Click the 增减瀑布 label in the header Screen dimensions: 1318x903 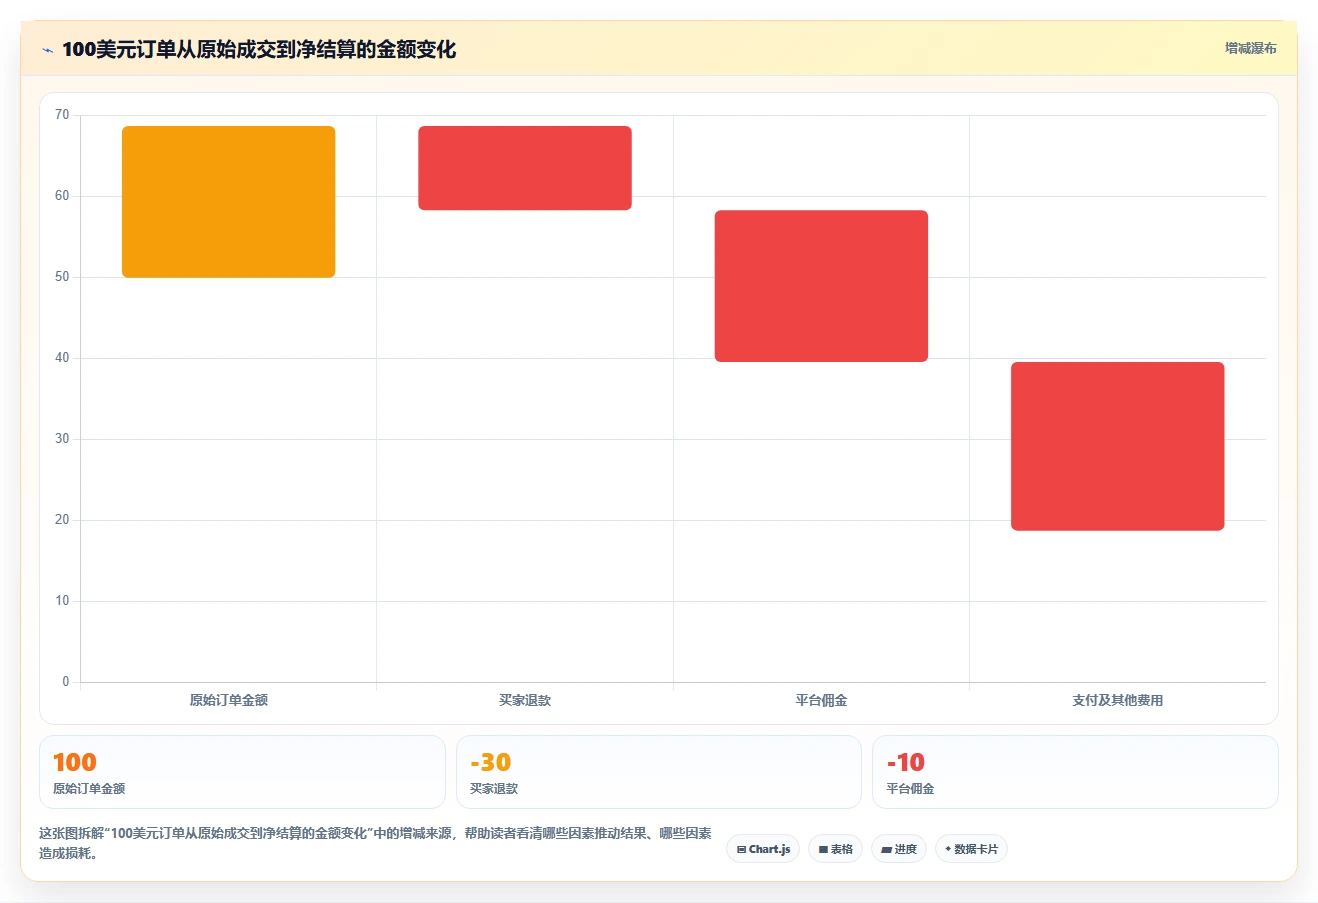[x=1251, y=48]
